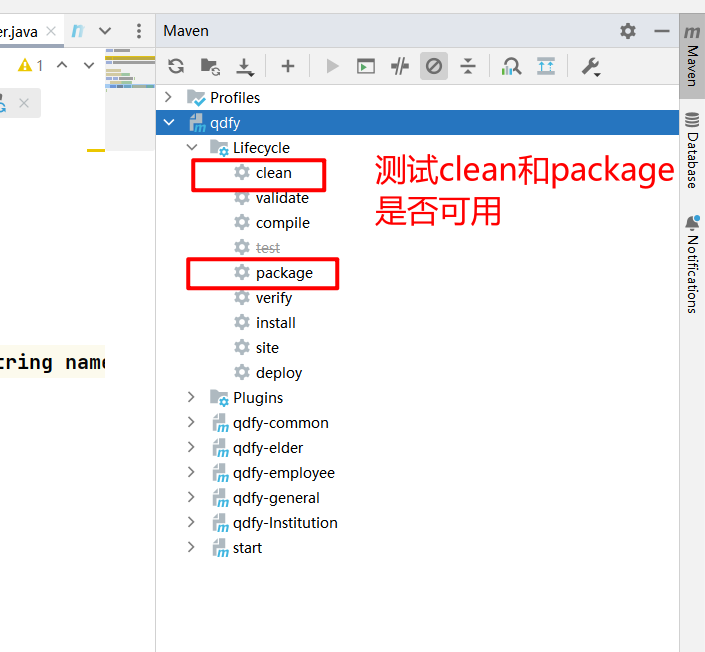This screenshot has height=652, width=705.
Task: Collapse the Lifecycle node
Action: point(192,147)
